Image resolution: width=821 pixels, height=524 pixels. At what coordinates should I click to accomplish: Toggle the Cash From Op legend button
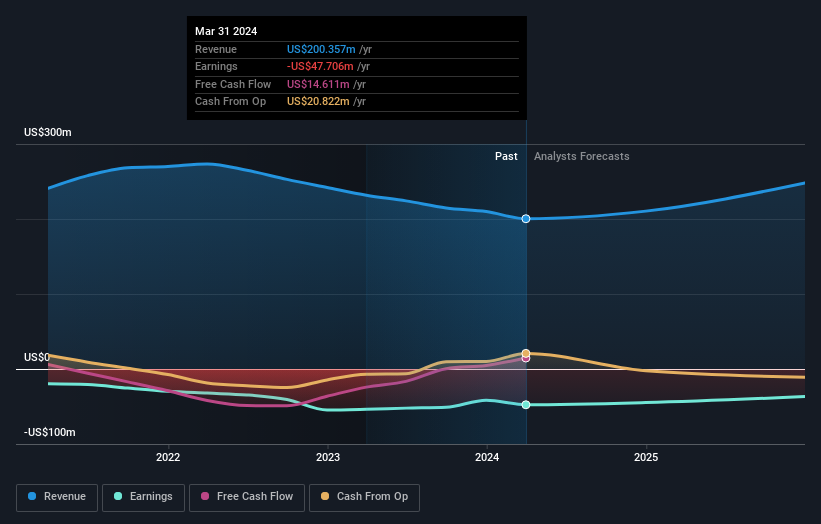[364, 497]
